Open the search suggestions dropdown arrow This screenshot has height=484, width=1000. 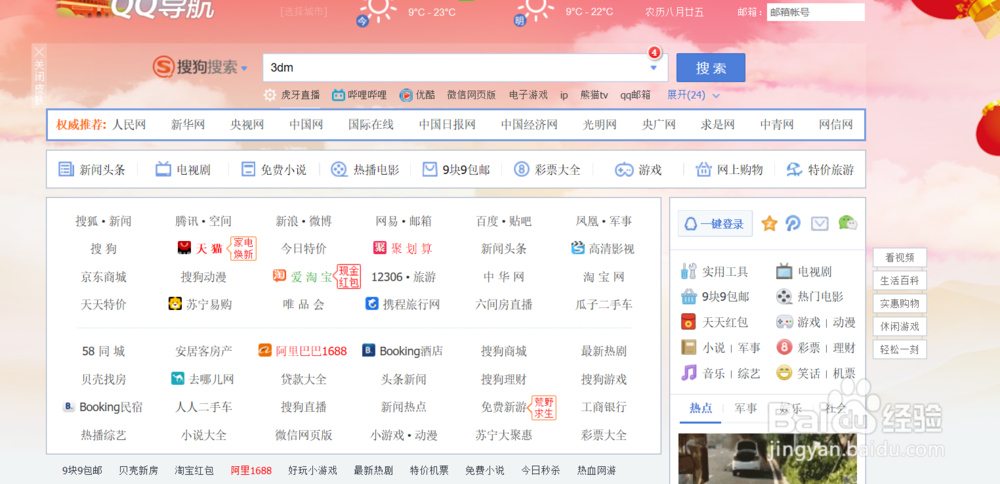tap(653, 68)
